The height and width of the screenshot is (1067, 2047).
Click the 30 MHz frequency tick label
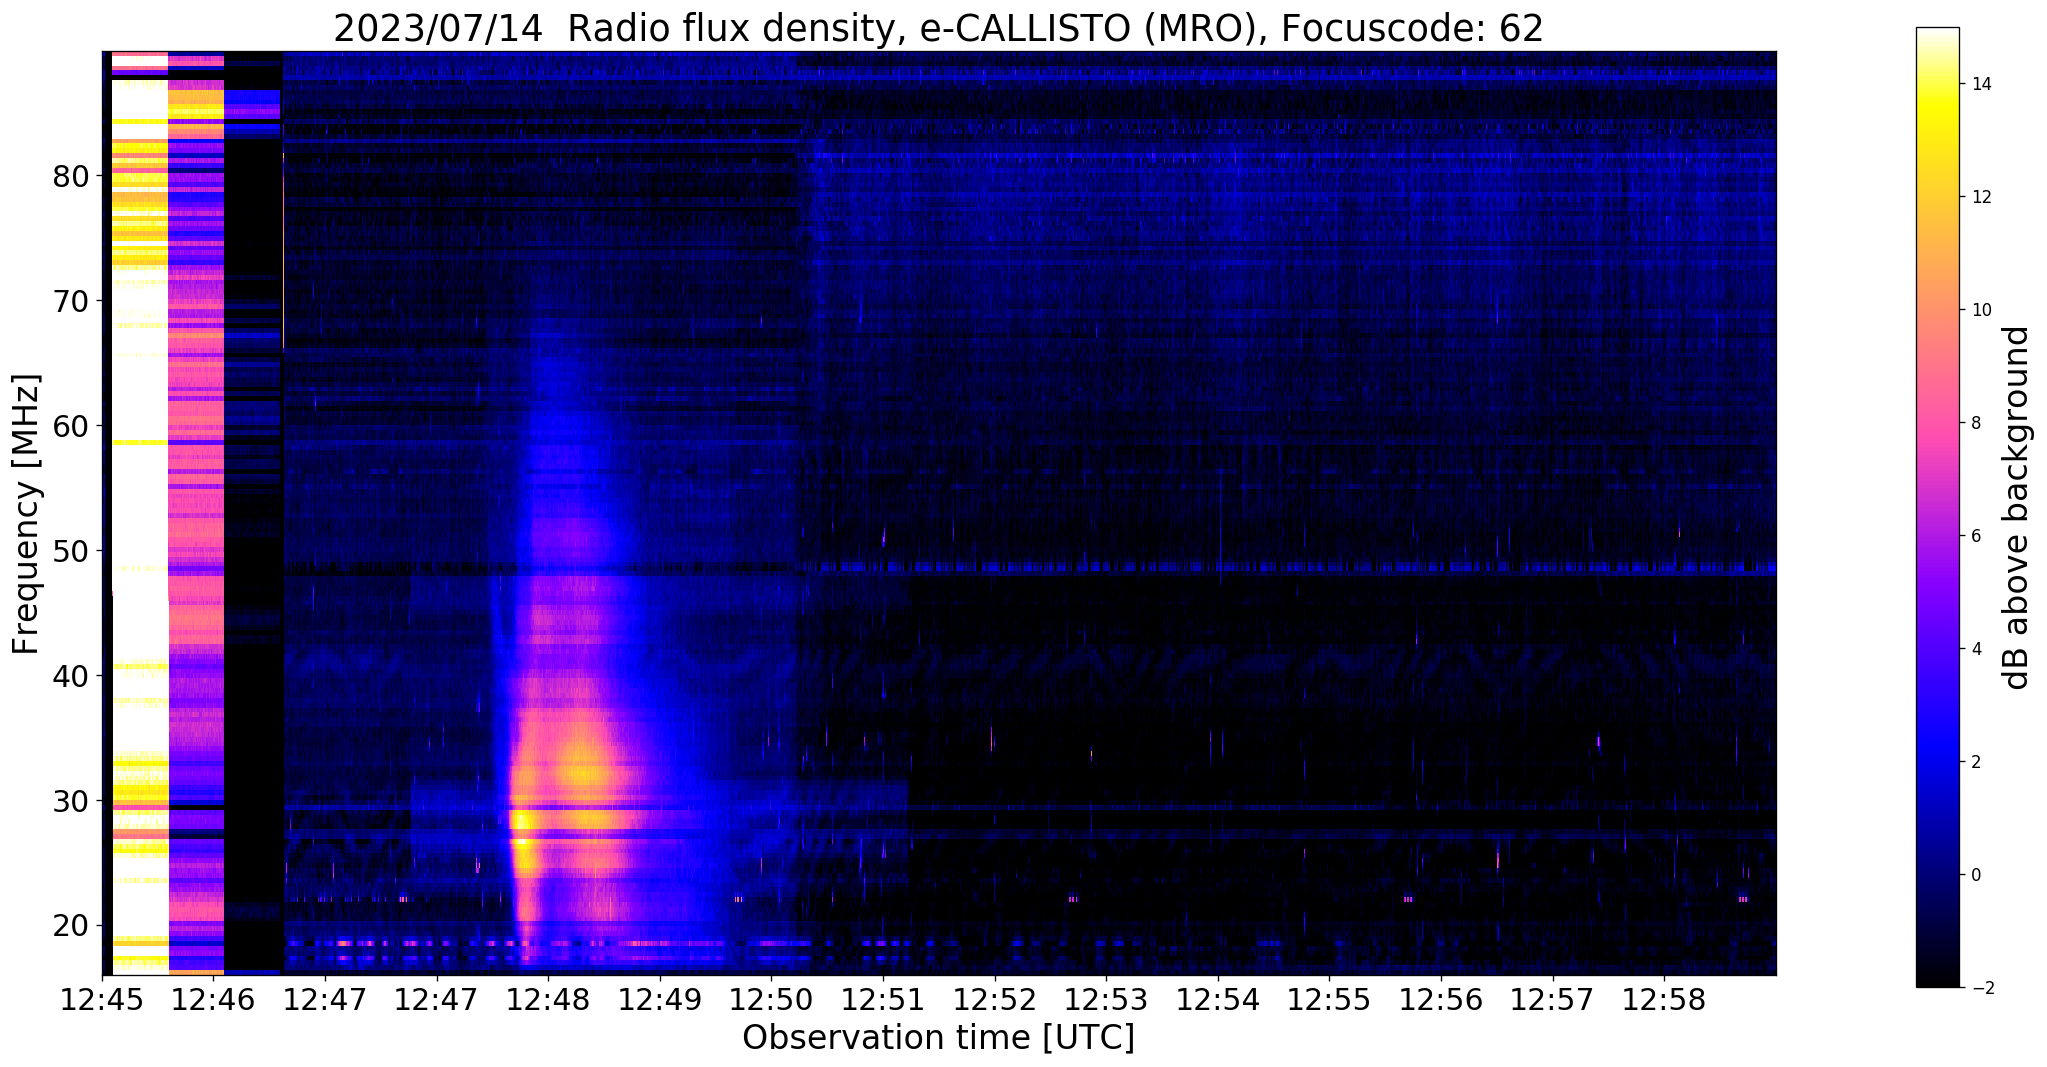pos(71,801)
